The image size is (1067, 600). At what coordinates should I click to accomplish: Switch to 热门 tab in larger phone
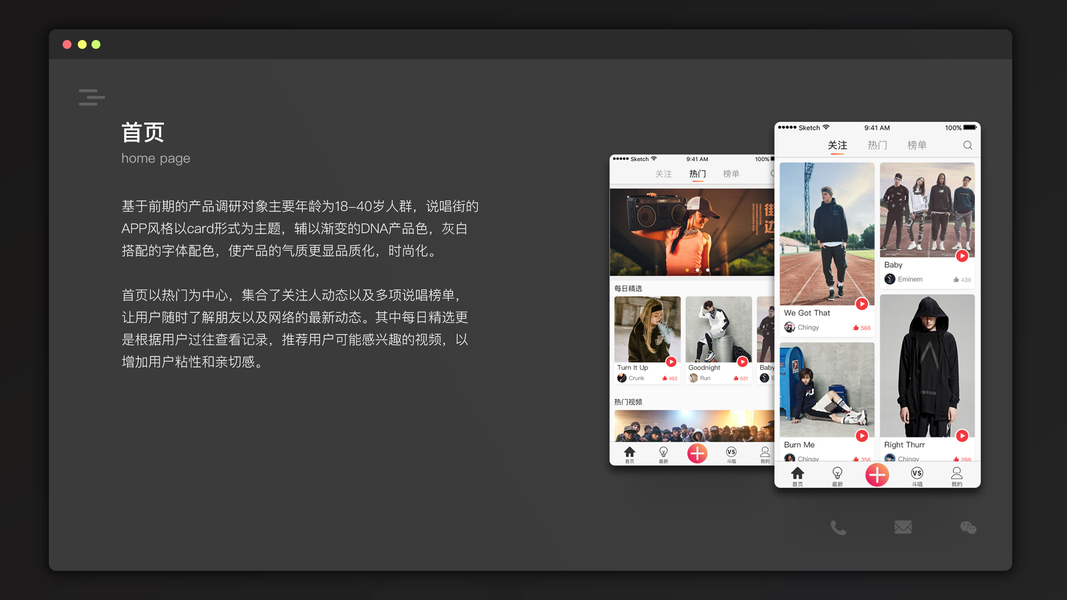coord(877,145)
